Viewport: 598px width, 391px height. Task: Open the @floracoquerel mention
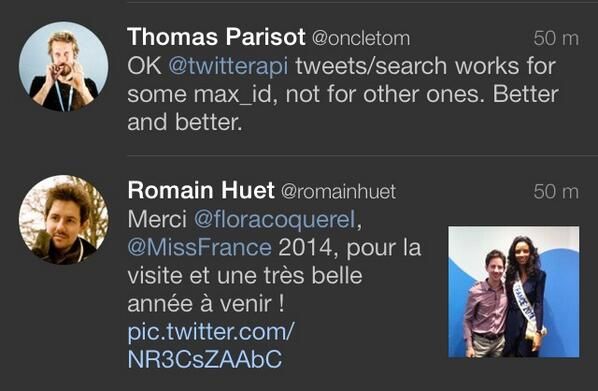[x=275, y=219]
